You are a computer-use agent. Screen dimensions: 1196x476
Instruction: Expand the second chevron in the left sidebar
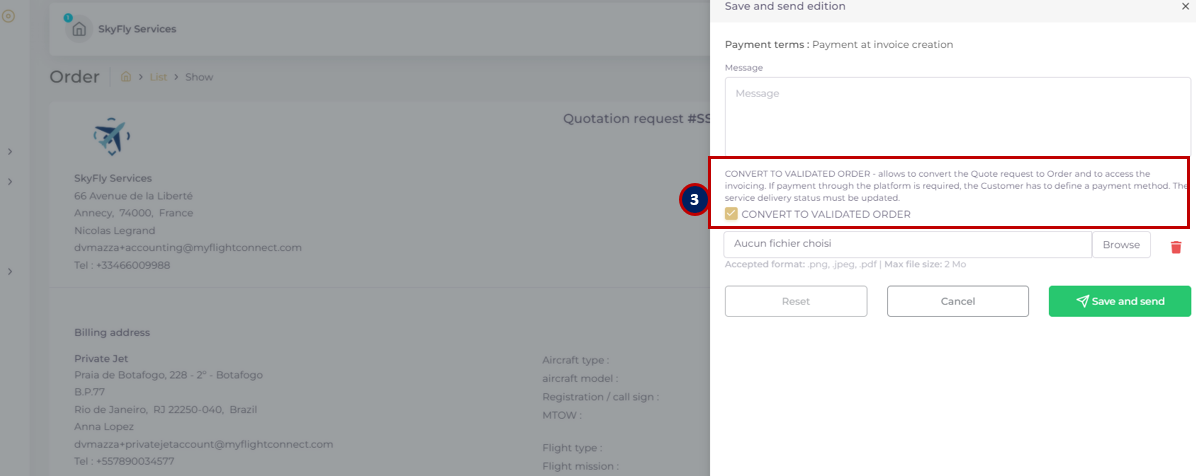pos(10,182)
